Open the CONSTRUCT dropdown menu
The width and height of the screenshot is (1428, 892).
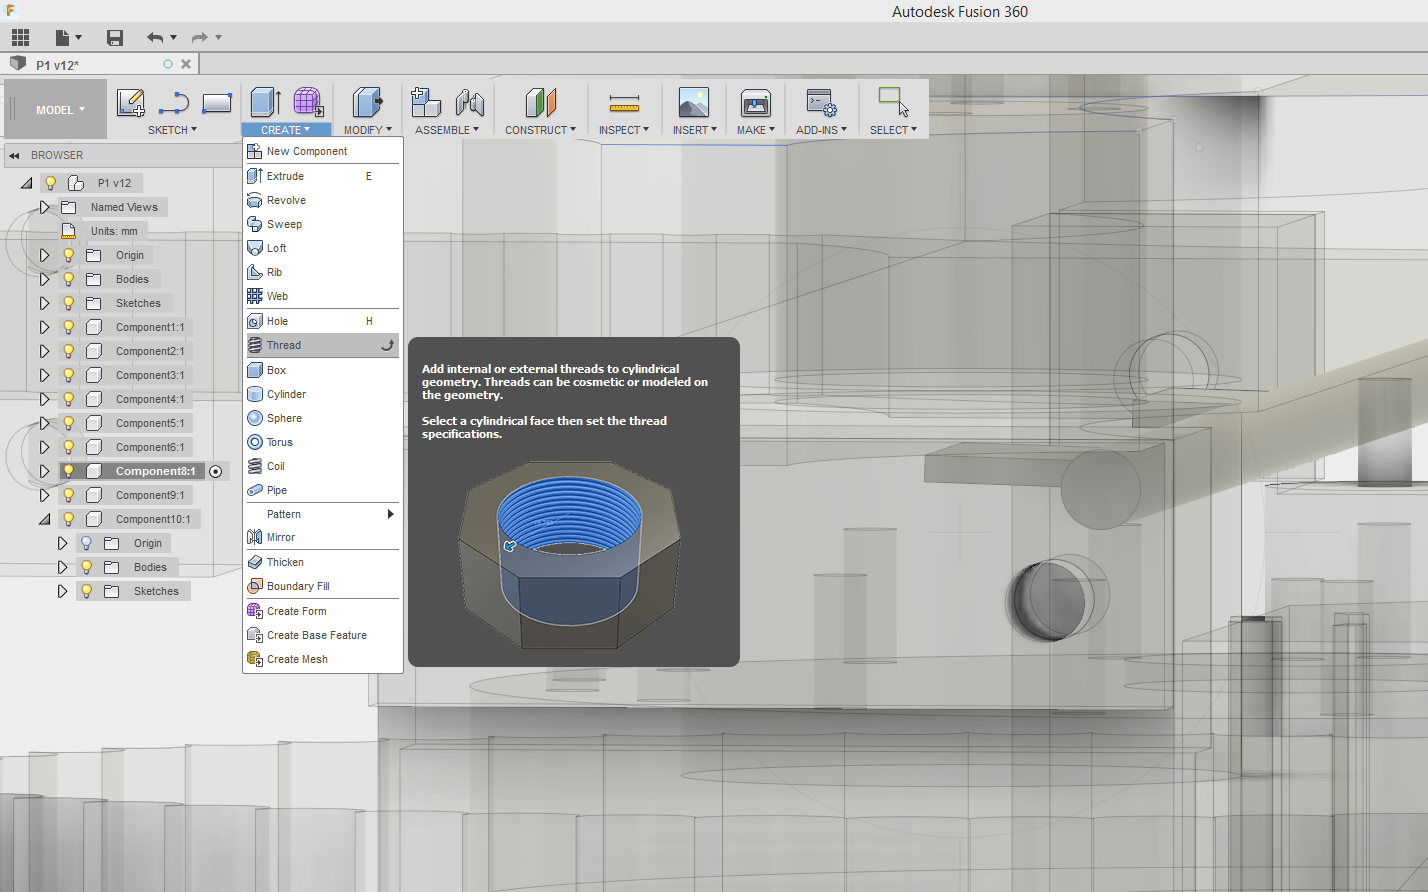540,130
